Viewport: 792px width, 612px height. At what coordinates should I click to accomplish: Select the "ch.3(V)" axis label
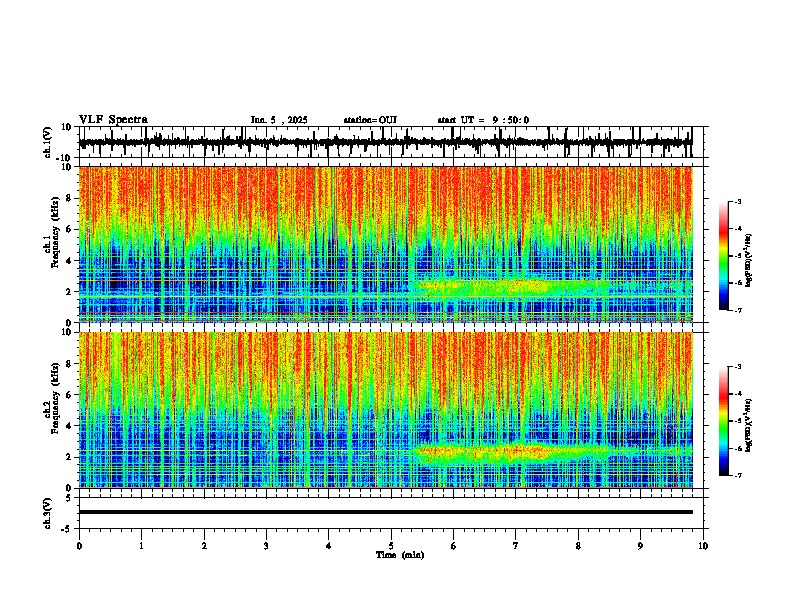[49, 514]
